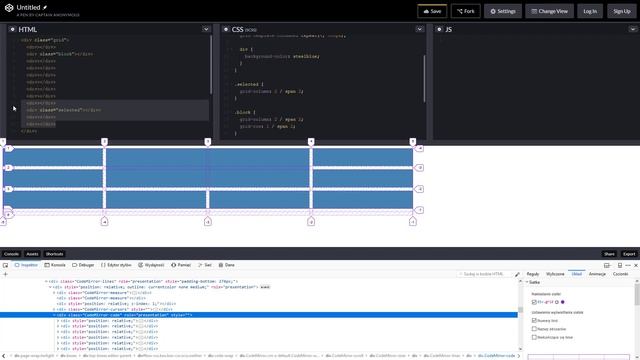Open the Assets button
640x360 pixels.
coord(32,254)
